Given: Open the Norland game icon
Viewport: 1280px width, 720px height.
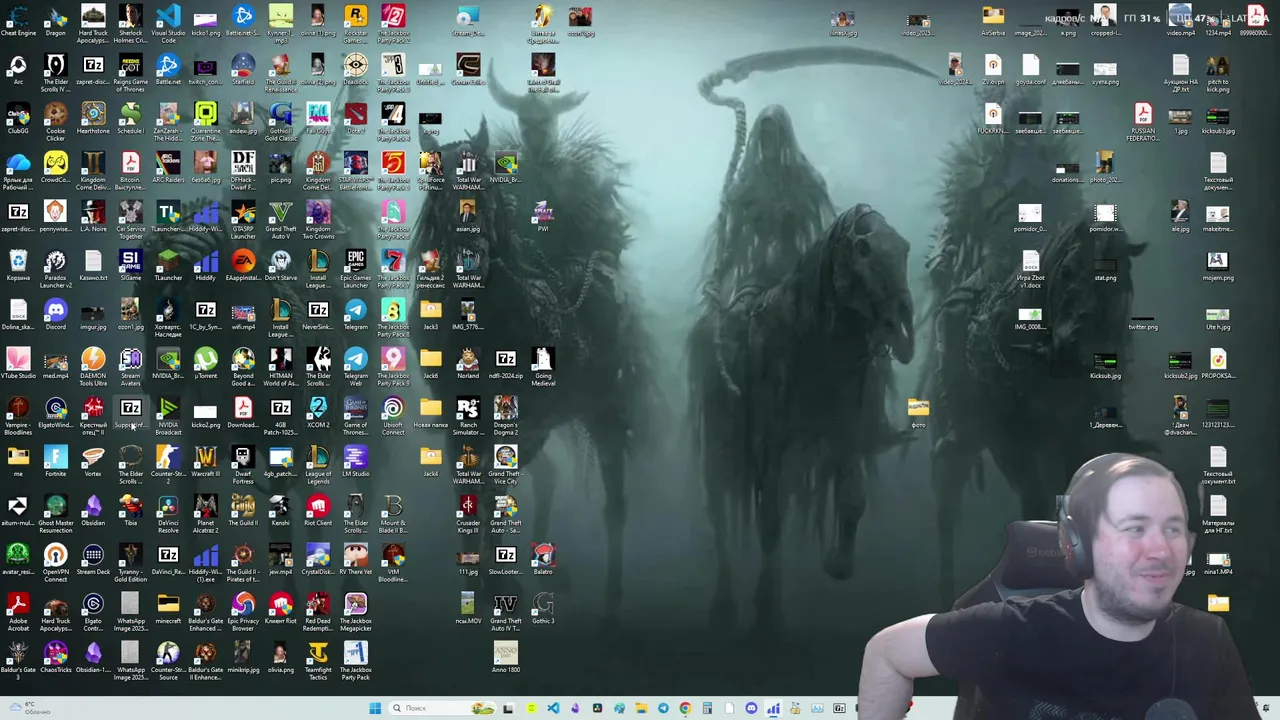Looking at the screenshot, I should (468, 360).
